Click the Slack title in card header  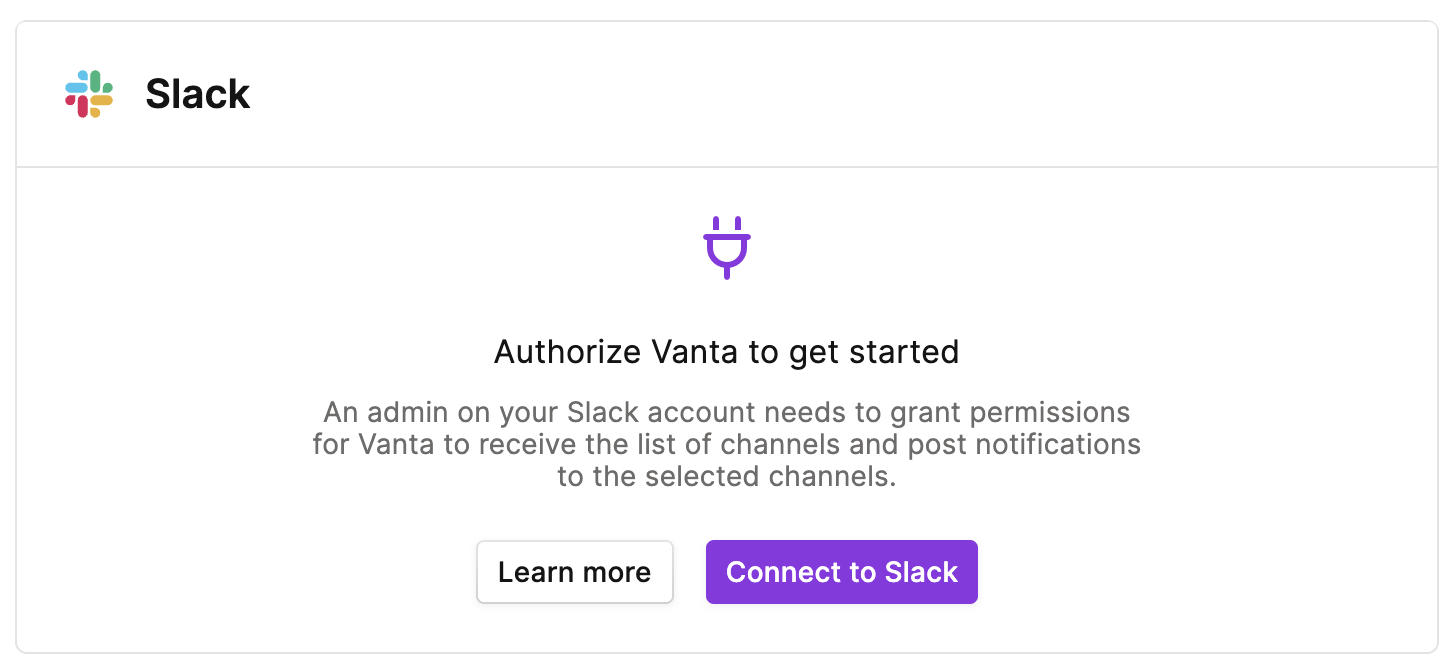point(198,94)
